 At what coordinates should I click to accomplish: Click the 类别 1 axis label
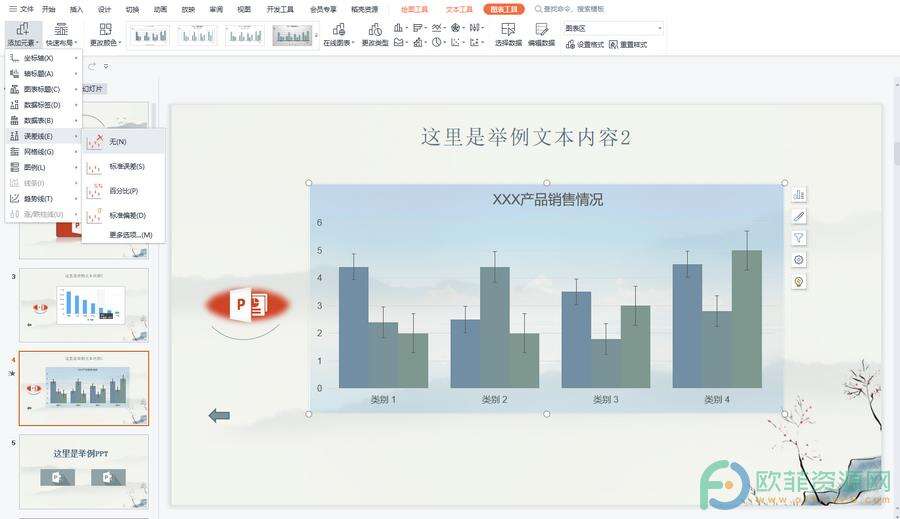click(383, 399)
